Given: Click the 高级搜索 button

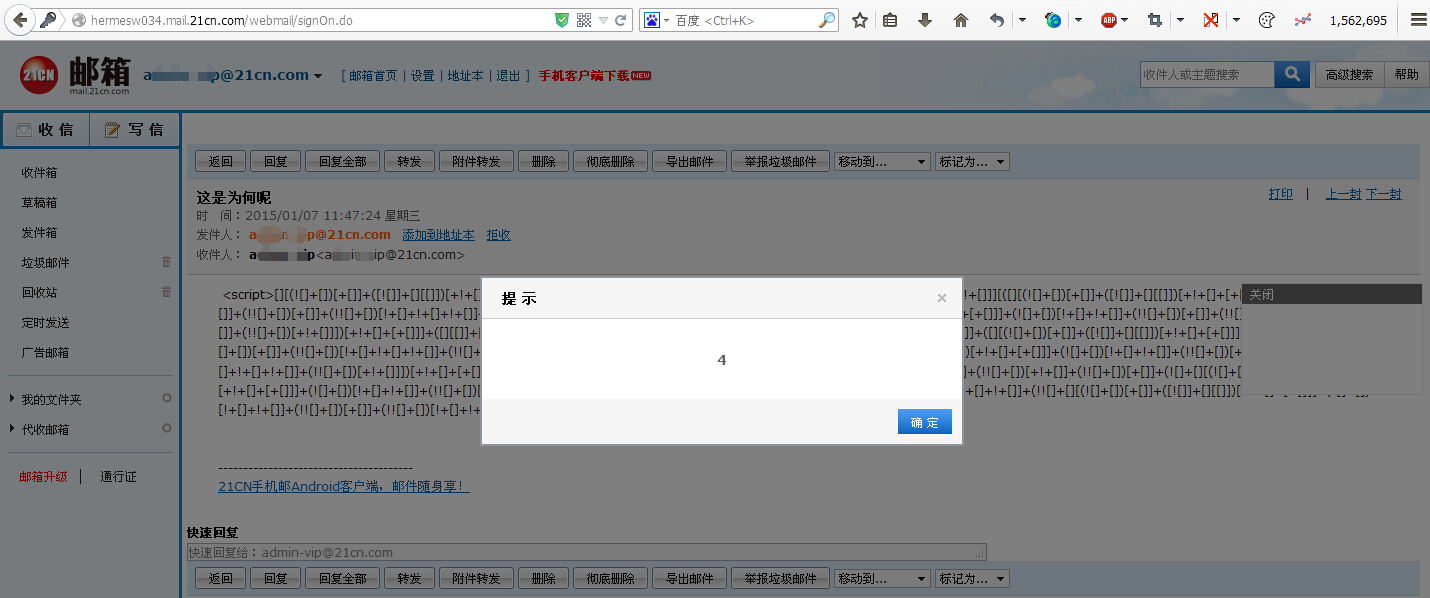Looking at the screenshot, I should pos(1349,74).
